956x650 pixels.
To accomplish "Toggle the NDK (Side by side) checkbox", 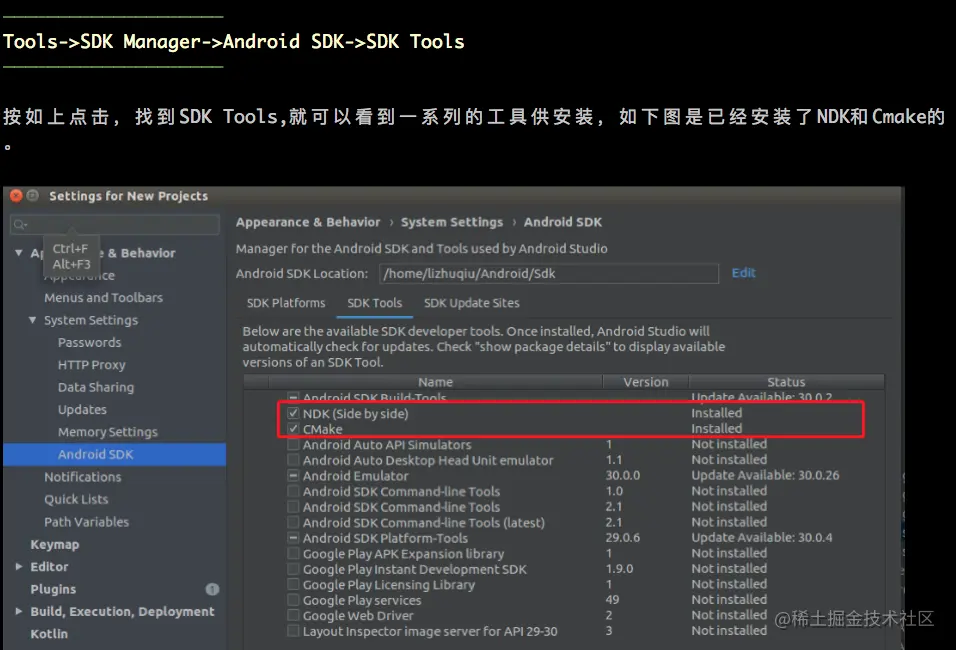I will [x=293, y=413].
